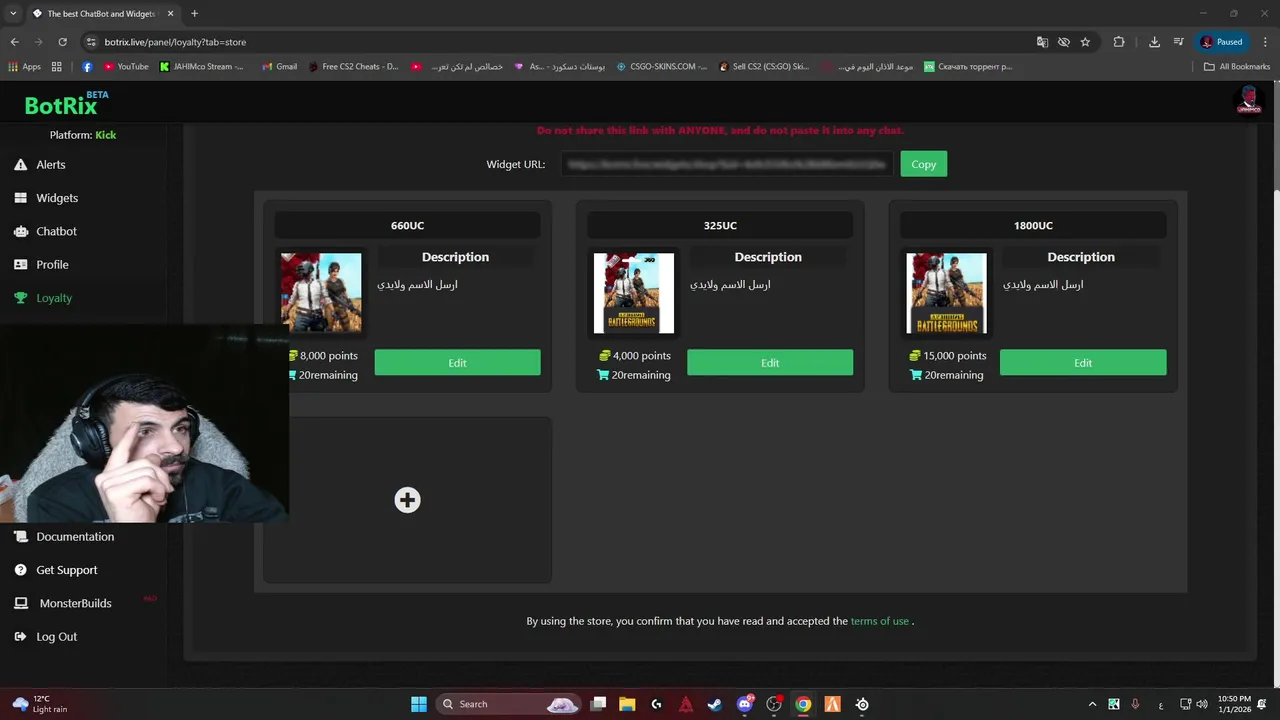Open the CSGO-SKINS.COM bookmark
Screen dimensions: 1280x720
click(x=661, y=67)
